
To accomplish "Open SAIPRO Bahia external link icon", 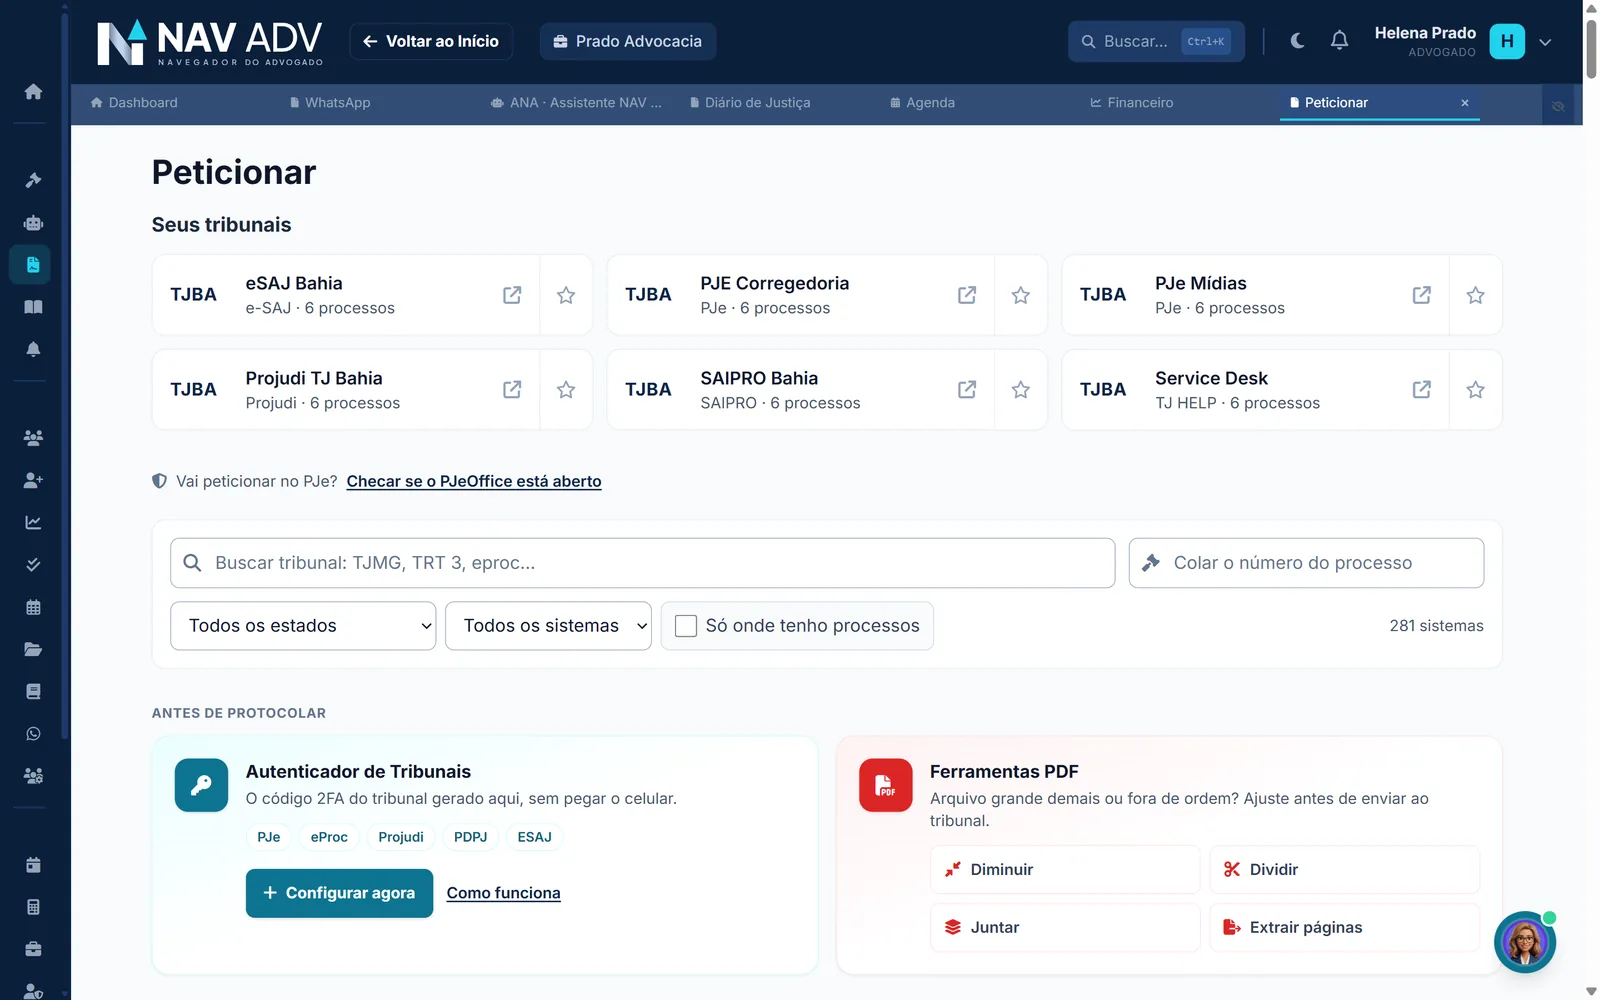I will pyautogui.click(x=967, y=390).
